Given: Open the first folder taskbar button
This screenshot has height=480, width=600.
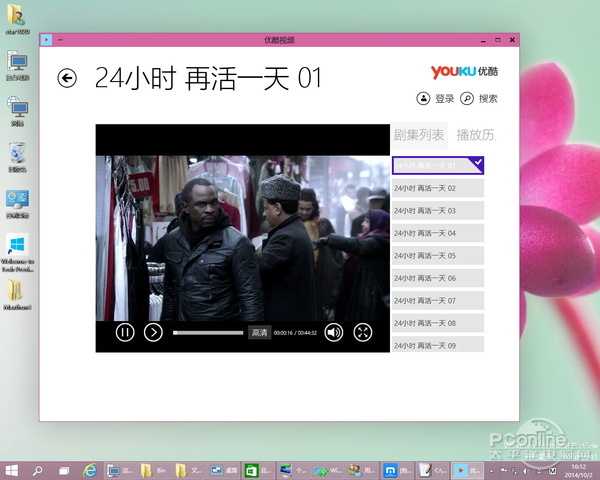Looking at the screenshot, I should (x=154, y=470).
